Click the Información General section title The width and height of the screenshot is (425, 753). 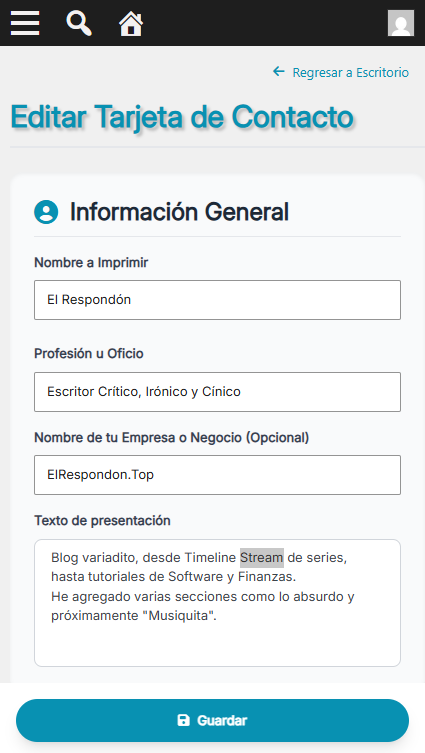coord(179,212)
